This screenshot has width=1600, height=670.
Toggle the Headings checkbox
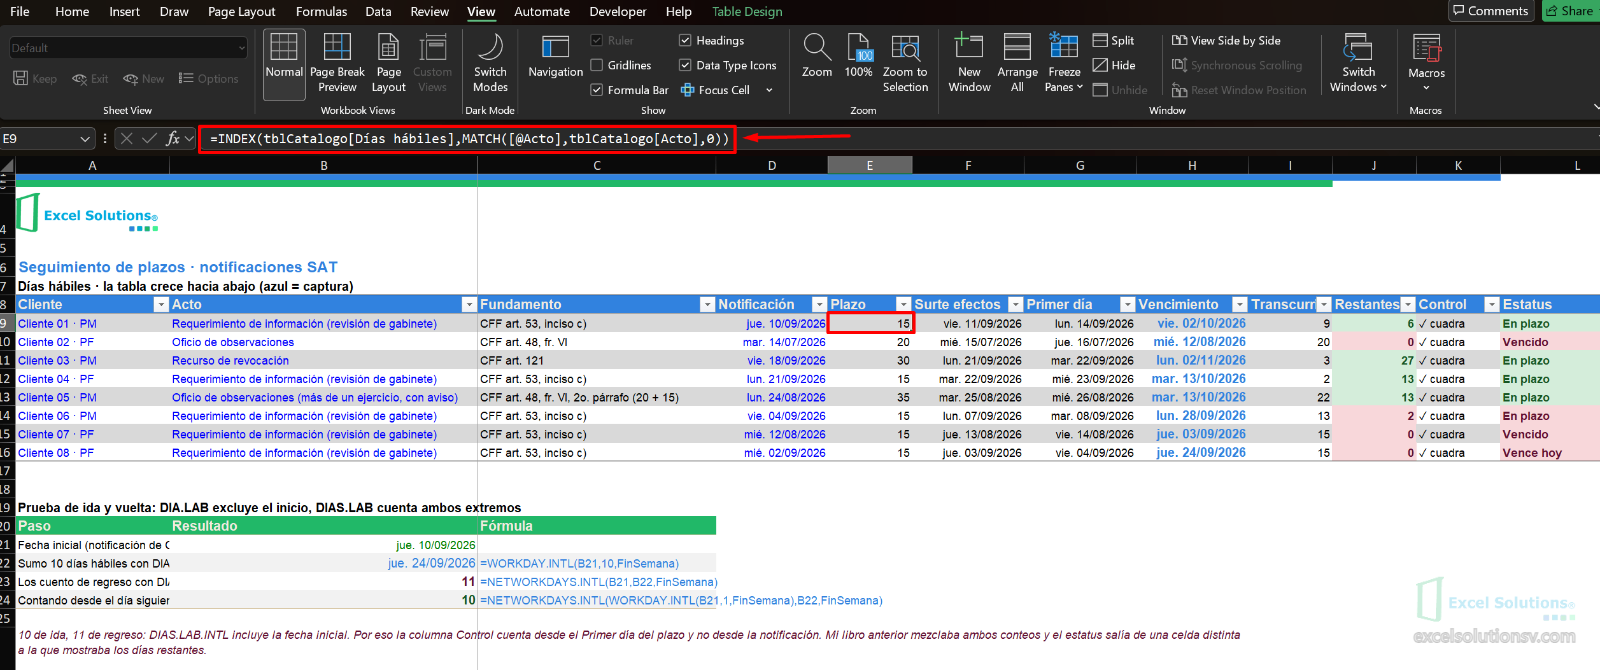coord(685,40)
